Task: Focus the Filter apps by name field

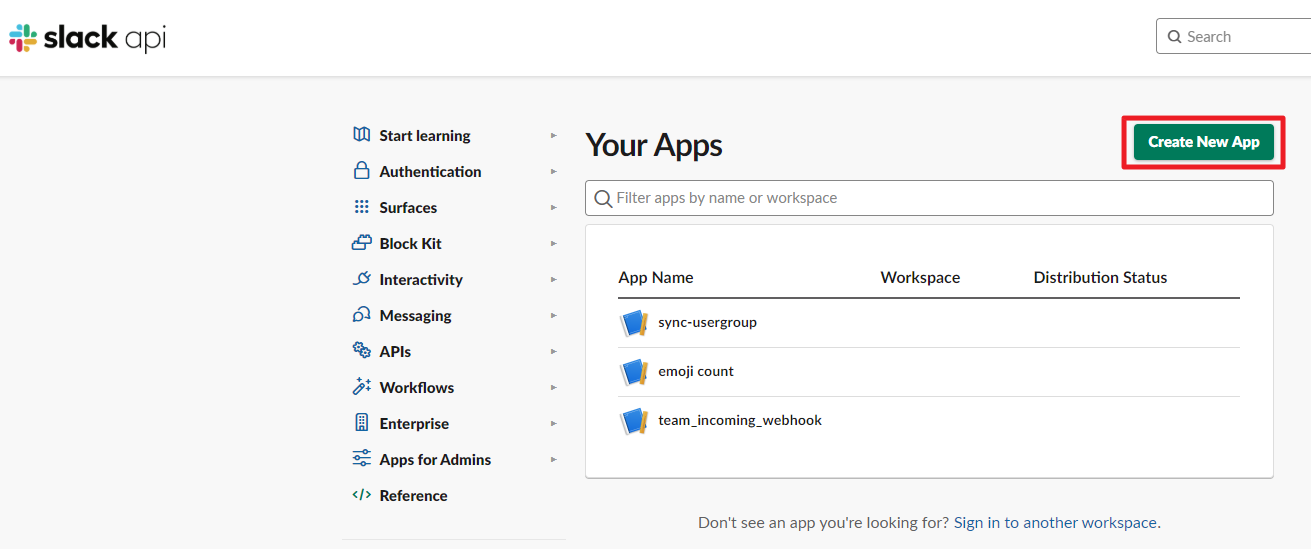Action: click(x=929, y=198)
